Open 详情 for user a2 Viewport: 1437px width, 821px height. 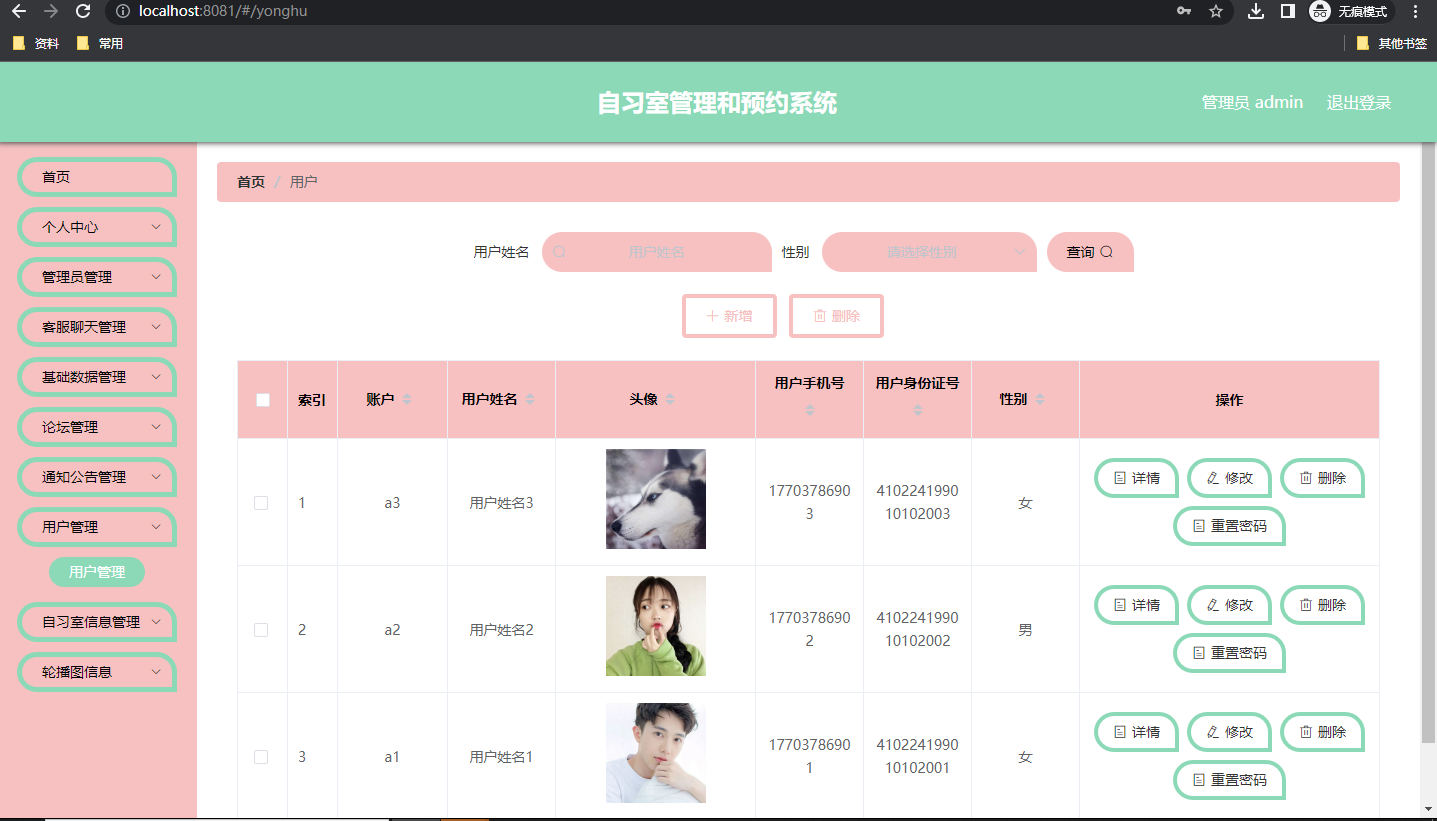[x=1137, y=605]
